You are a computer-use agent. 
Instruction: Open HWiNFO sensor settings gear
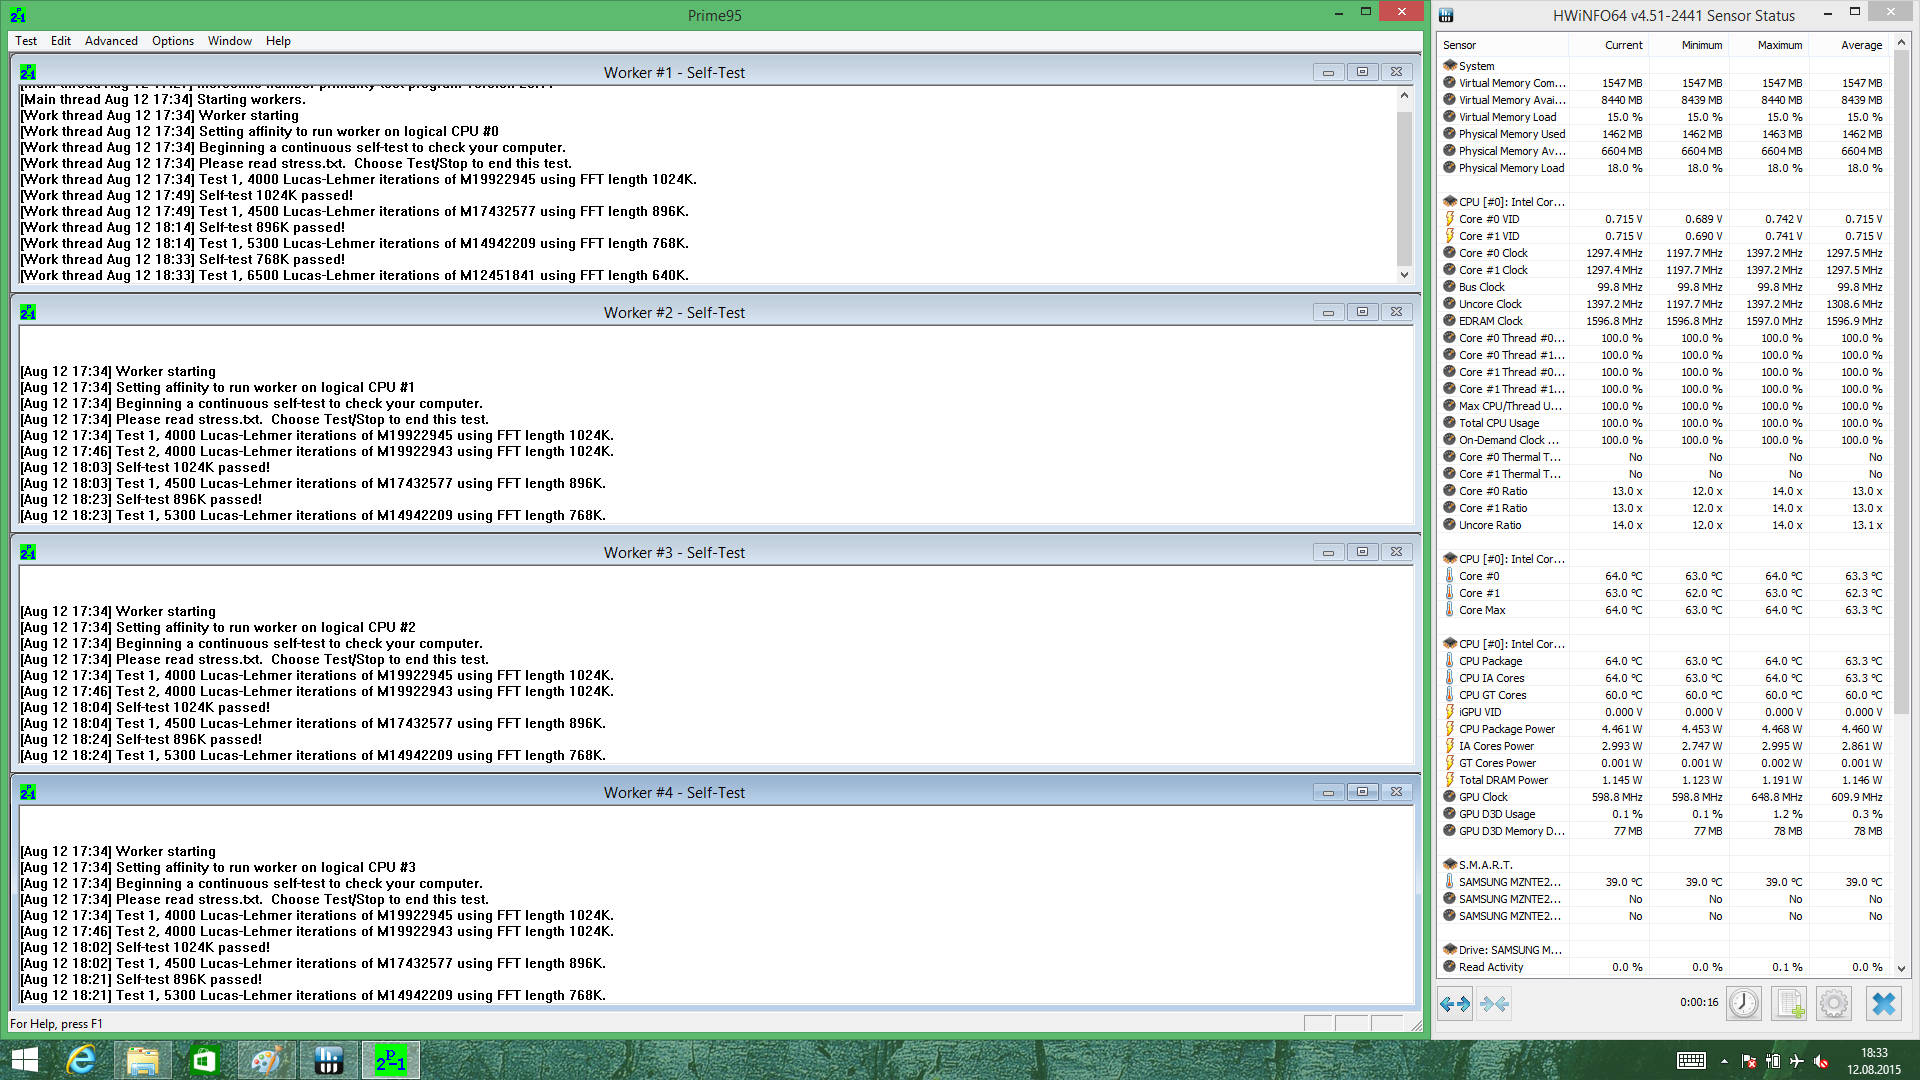pyautogui.click(x=1834, y=1003)
